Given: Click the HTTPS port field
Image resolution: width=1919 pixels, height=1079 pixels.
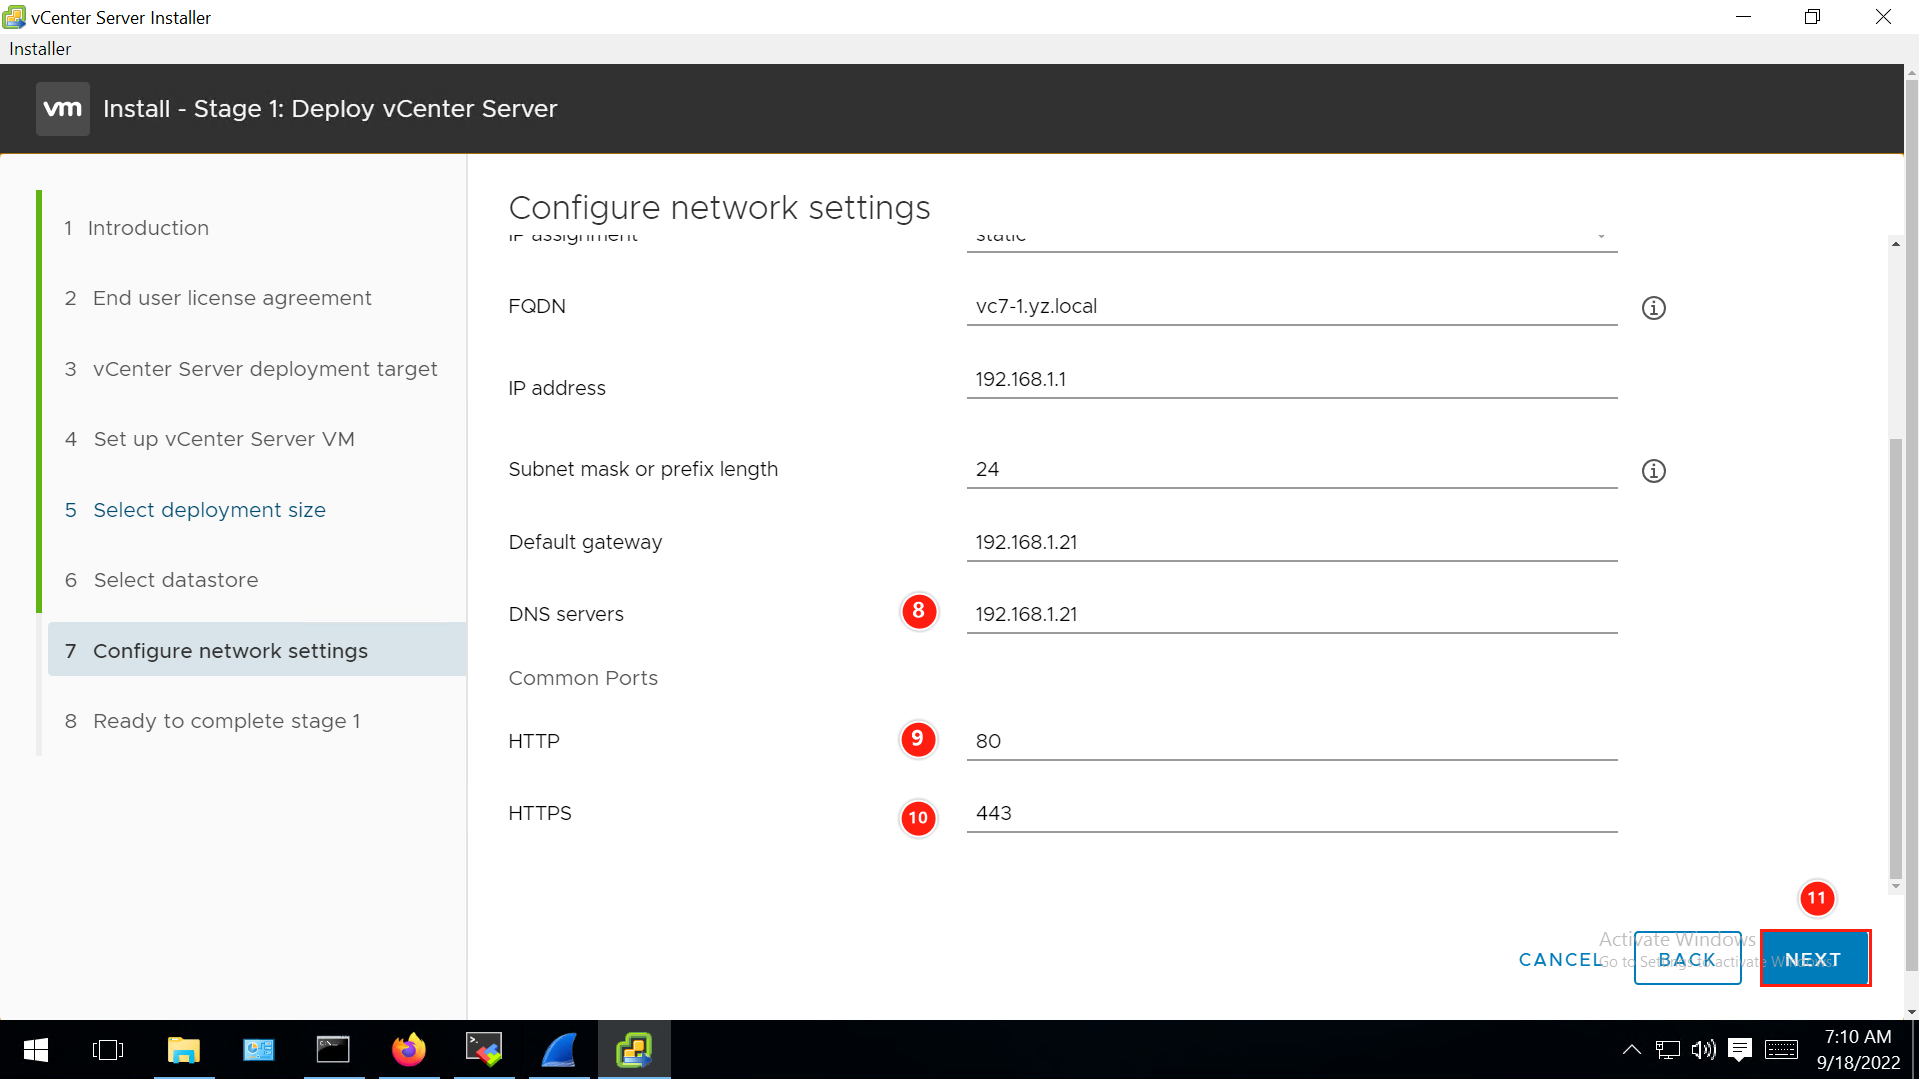Looking at the screenshot, I should coord(1292,814).
